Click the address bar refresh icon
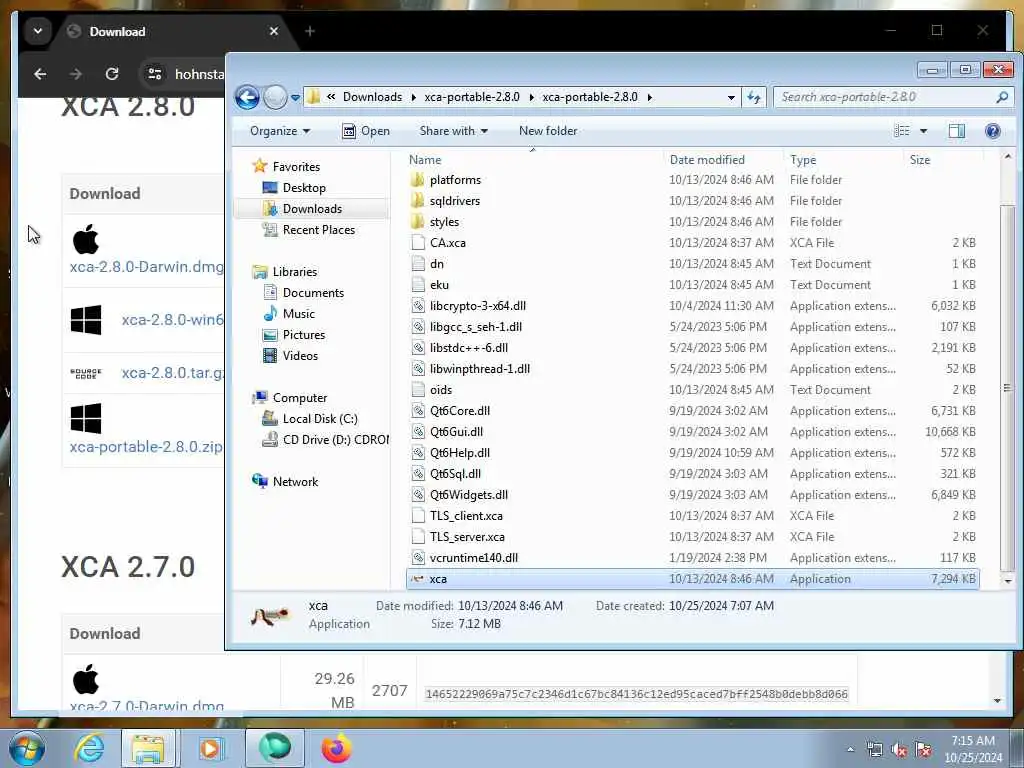Screen dimensions: 1024x768 (x=754, y=97)
